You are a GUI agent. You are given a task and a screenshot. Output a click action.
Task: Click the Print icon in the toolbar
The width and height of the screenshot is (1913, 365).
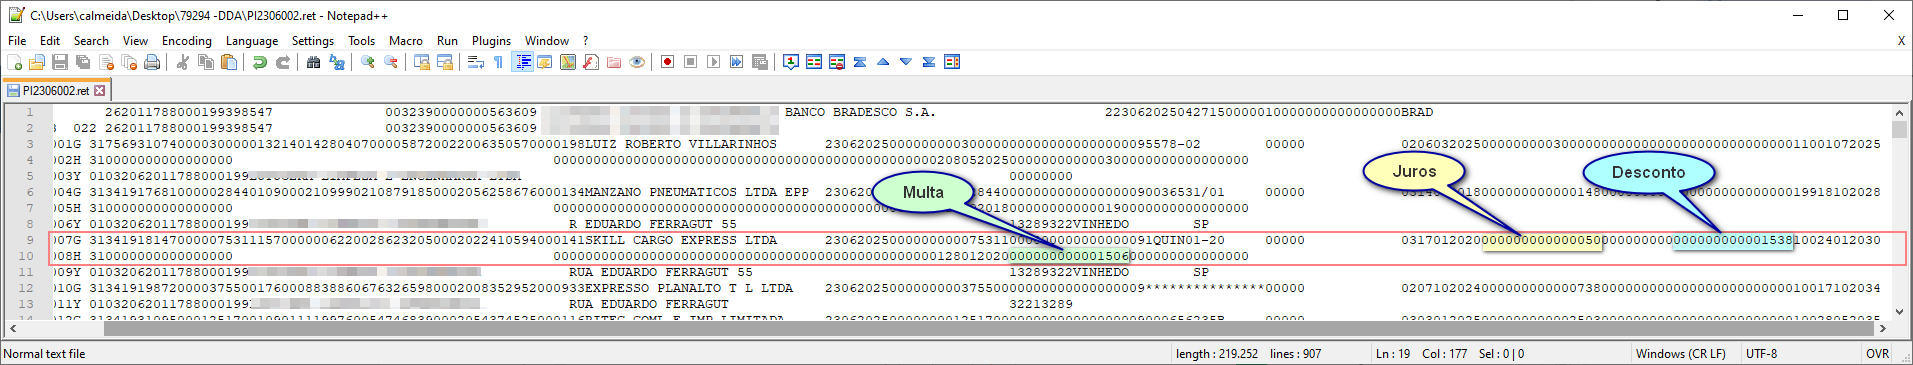(152, 62)
